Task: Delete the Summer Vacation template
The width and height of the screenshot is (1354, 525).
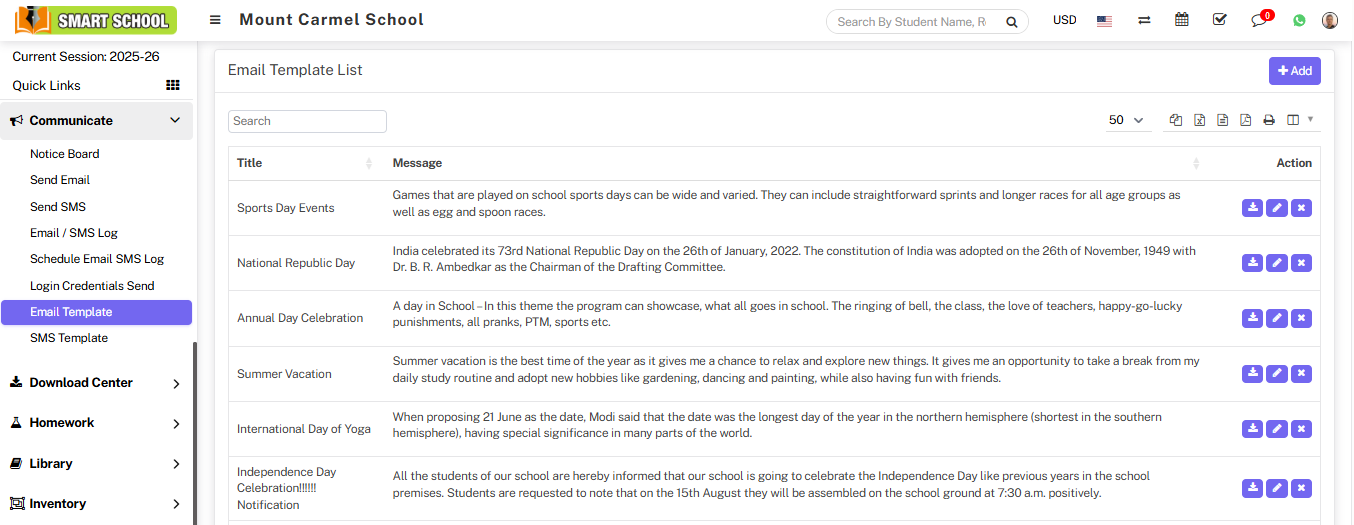Action: click(x=1301, y=374)
